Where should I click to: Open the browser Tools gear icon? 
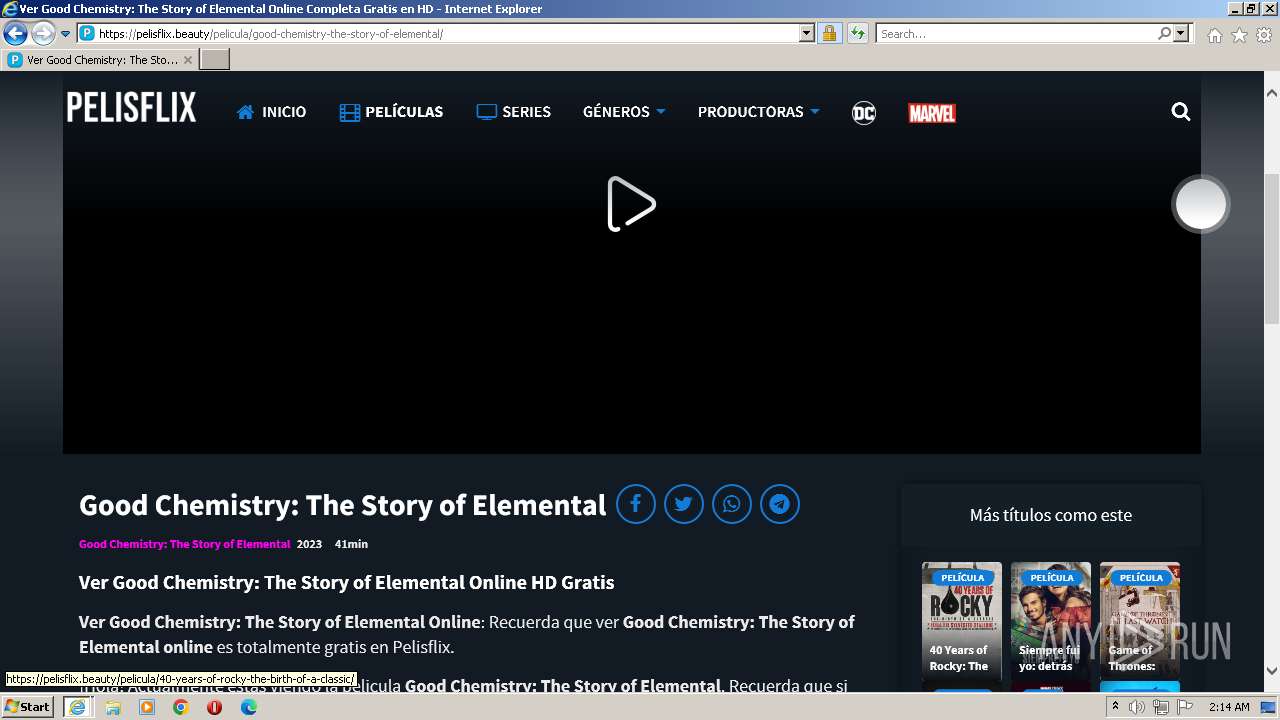coord(1264,35)
